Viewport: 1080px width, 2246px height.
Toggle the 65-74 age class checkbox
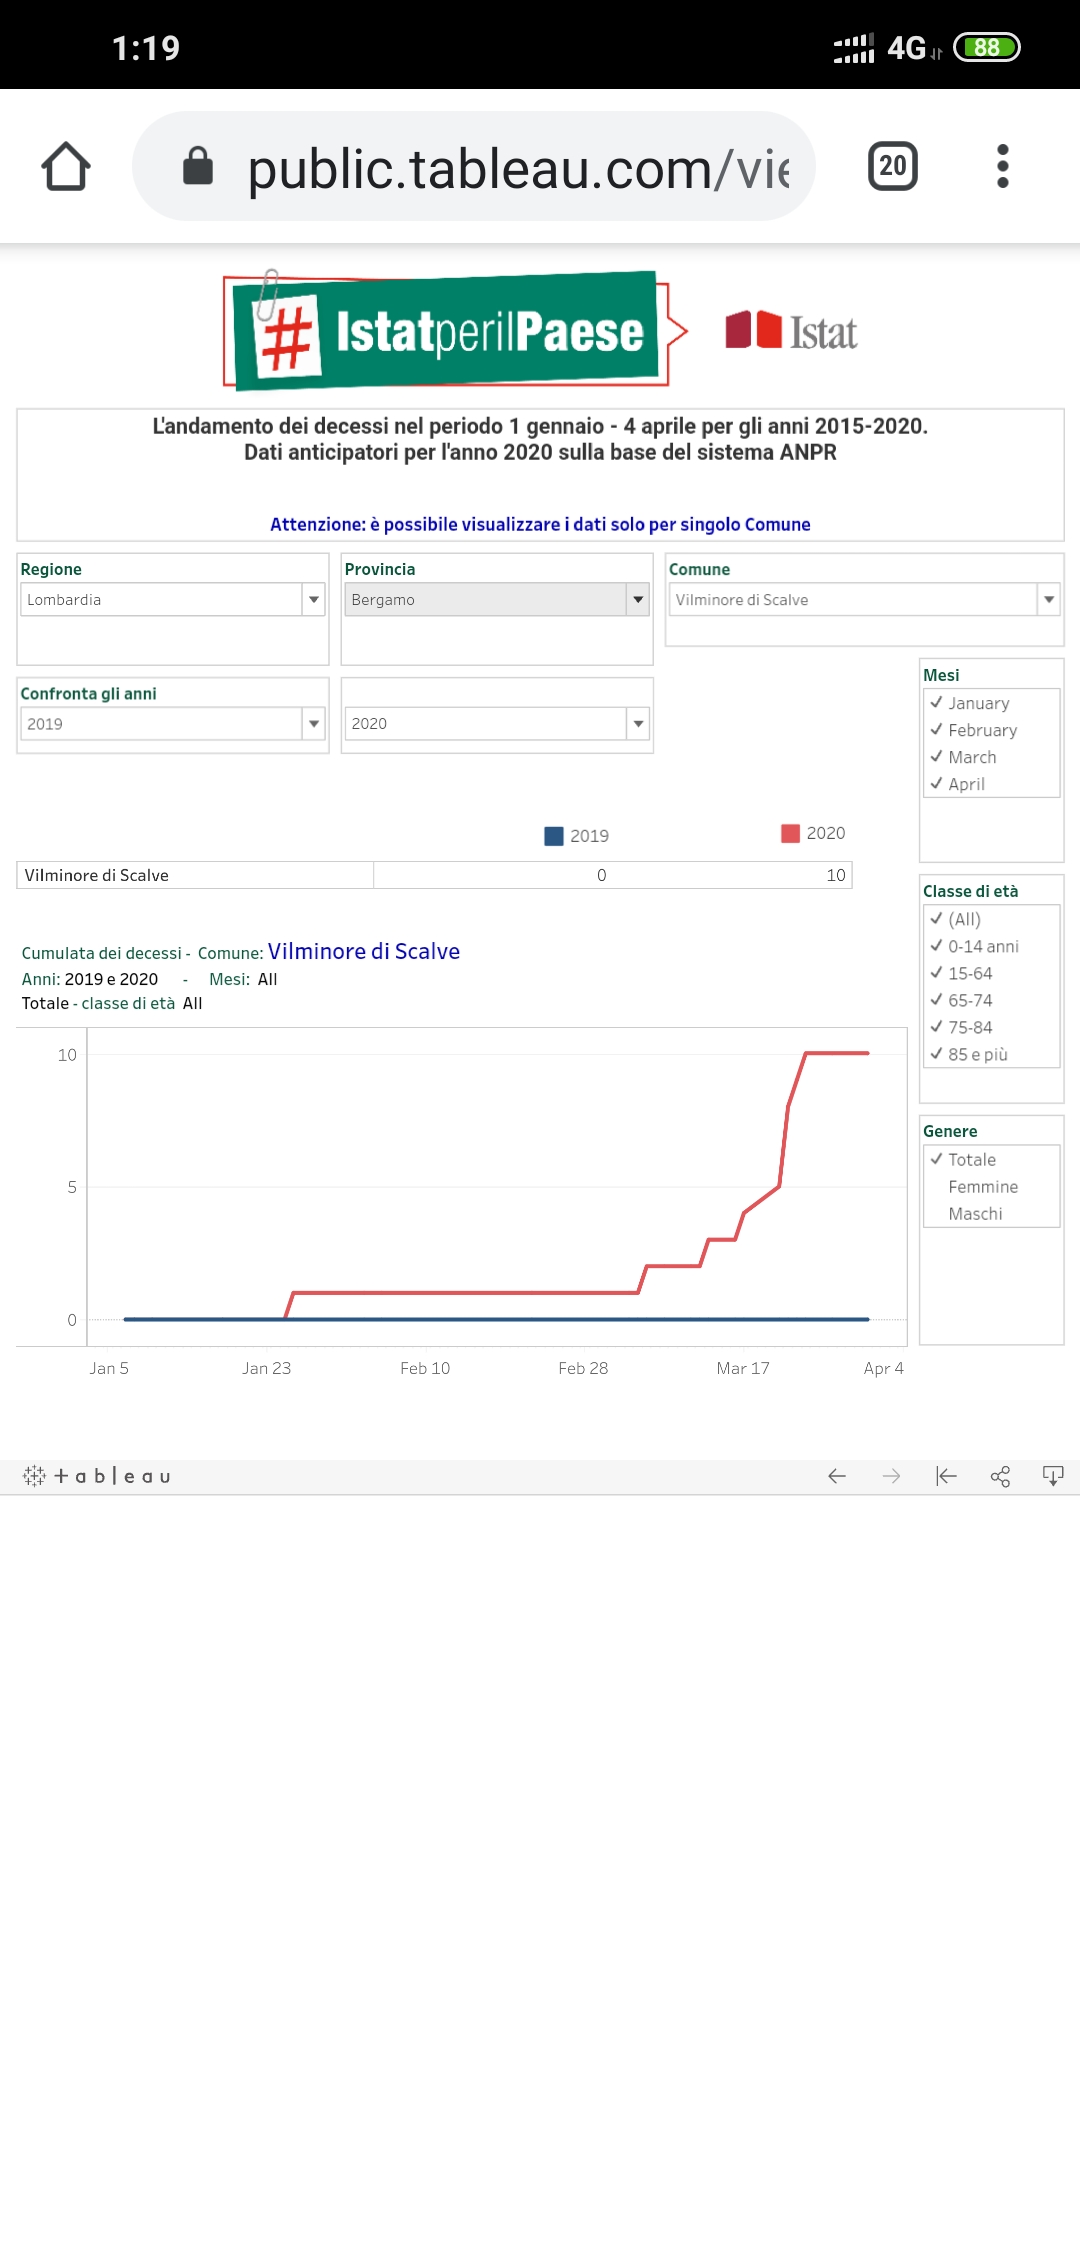point(937,1000)
